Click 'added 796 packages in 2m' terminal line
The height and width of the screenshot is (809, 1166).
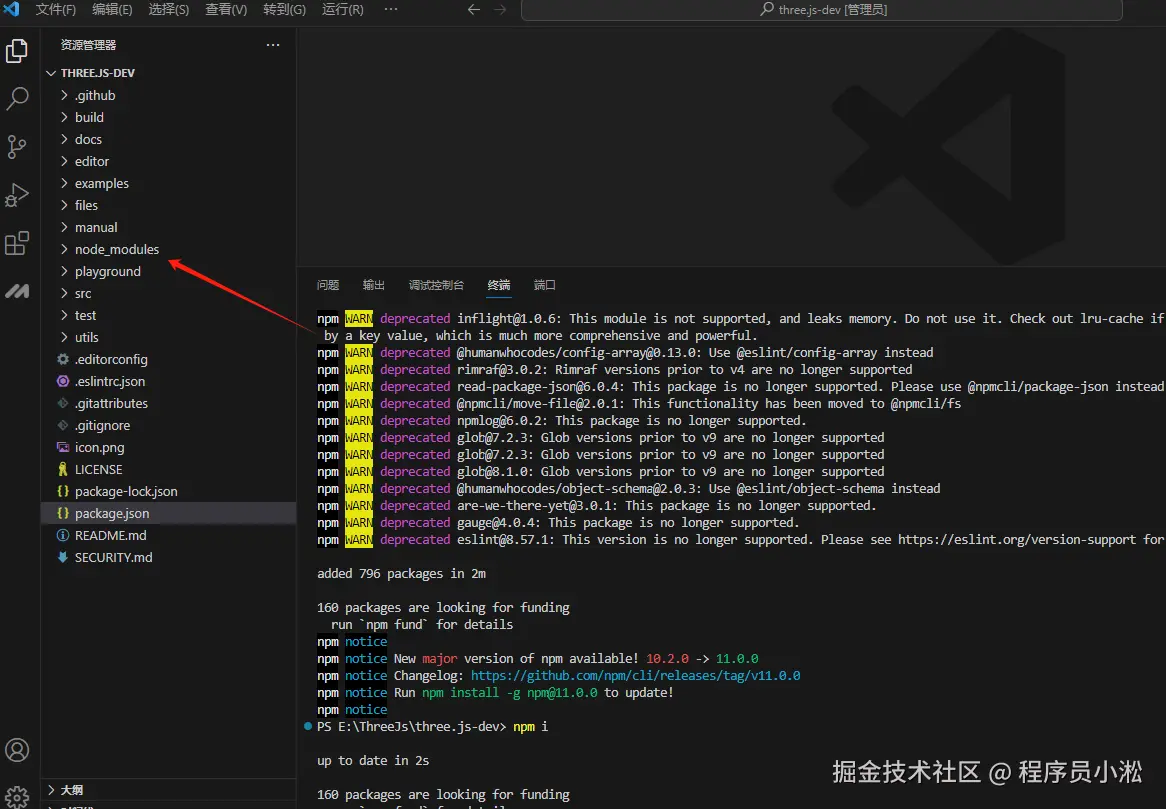click(402, 574)
